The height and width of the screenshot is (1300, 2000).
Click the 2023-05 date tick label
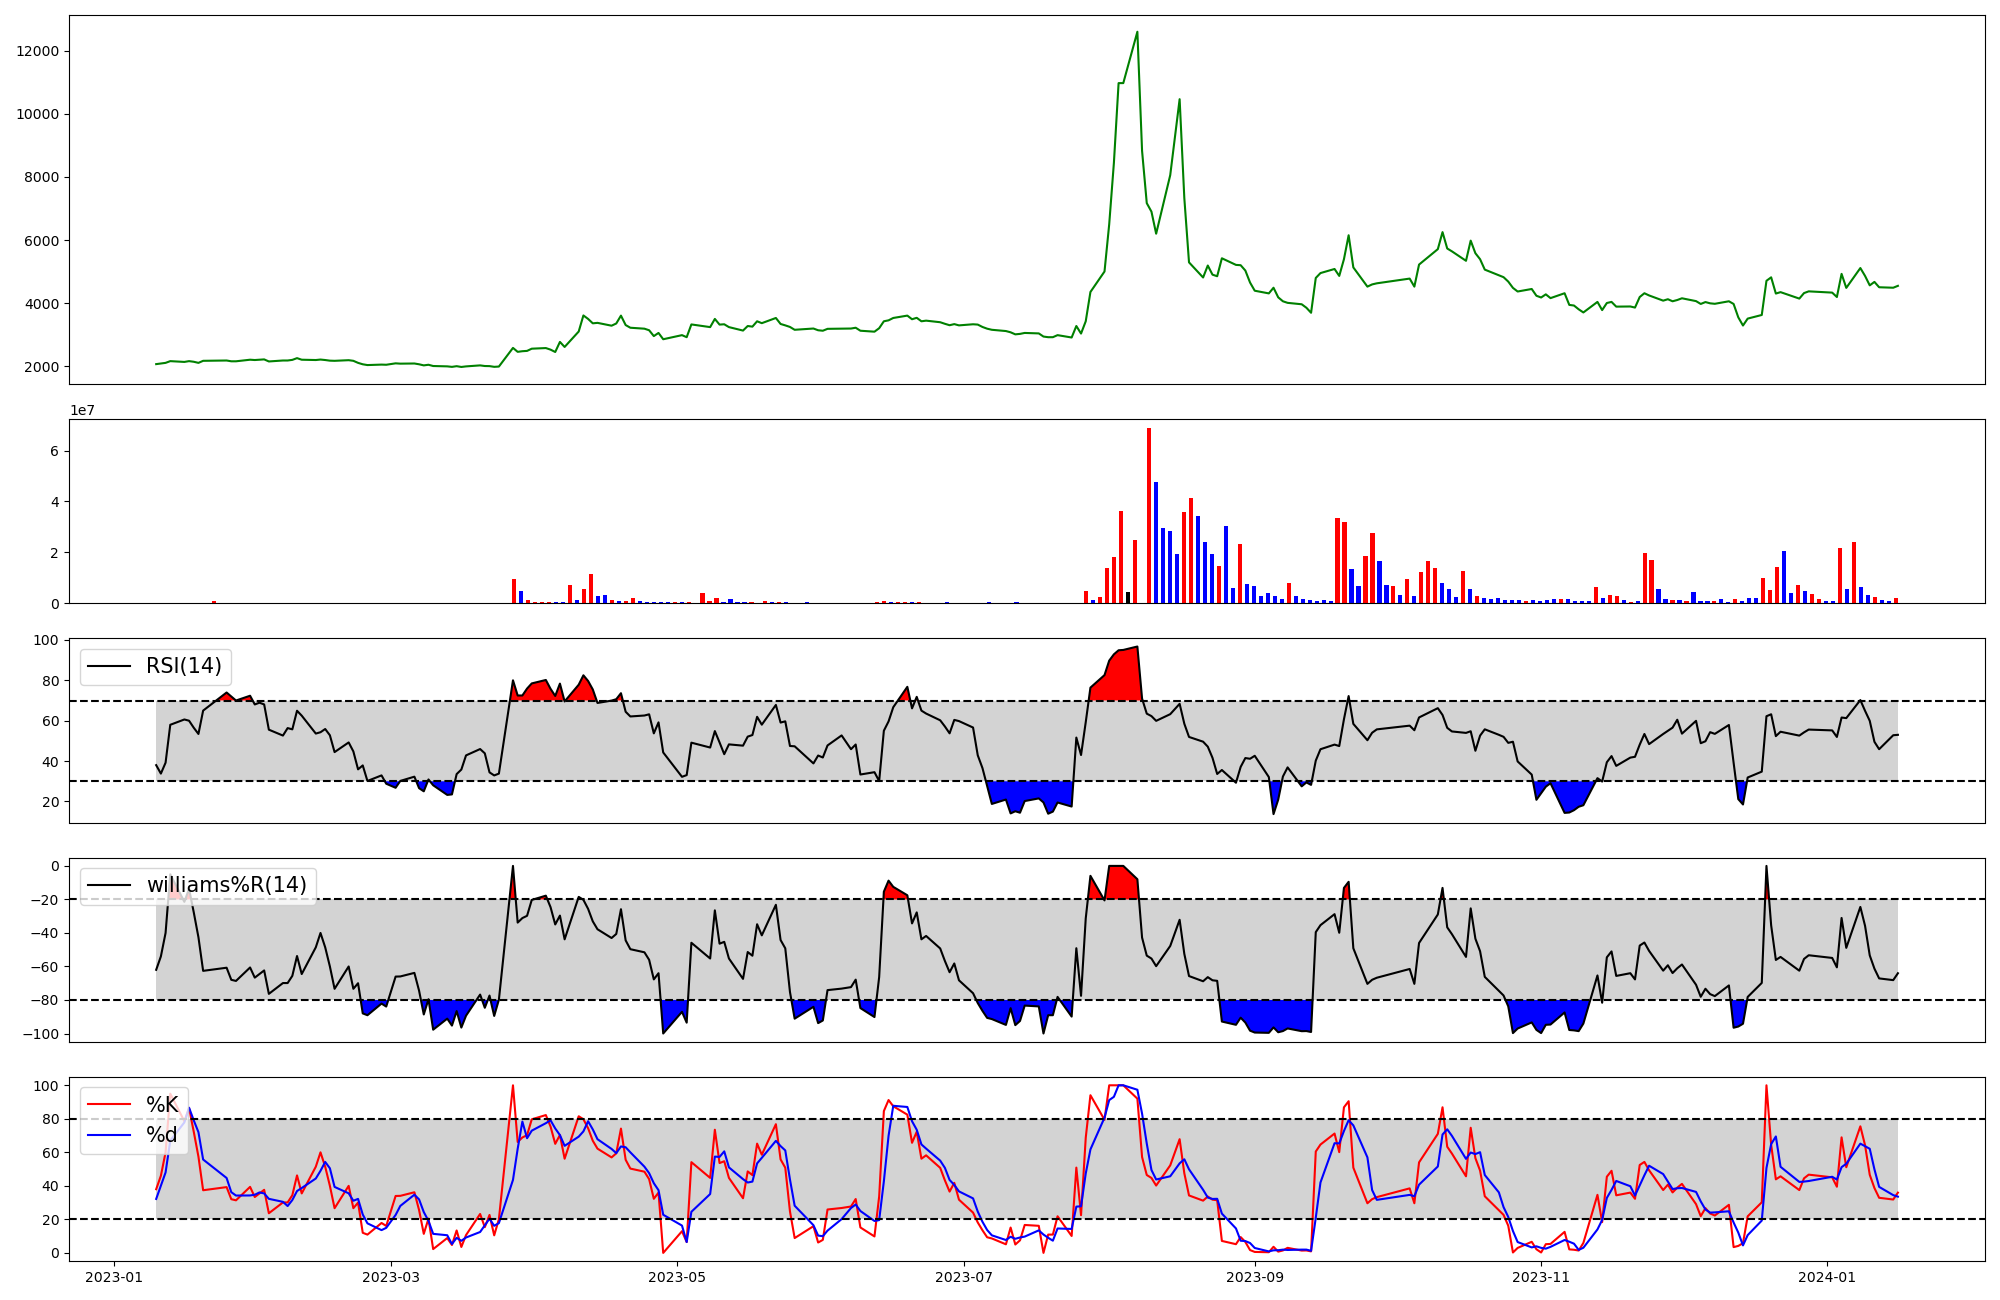tap(677, 1277)
